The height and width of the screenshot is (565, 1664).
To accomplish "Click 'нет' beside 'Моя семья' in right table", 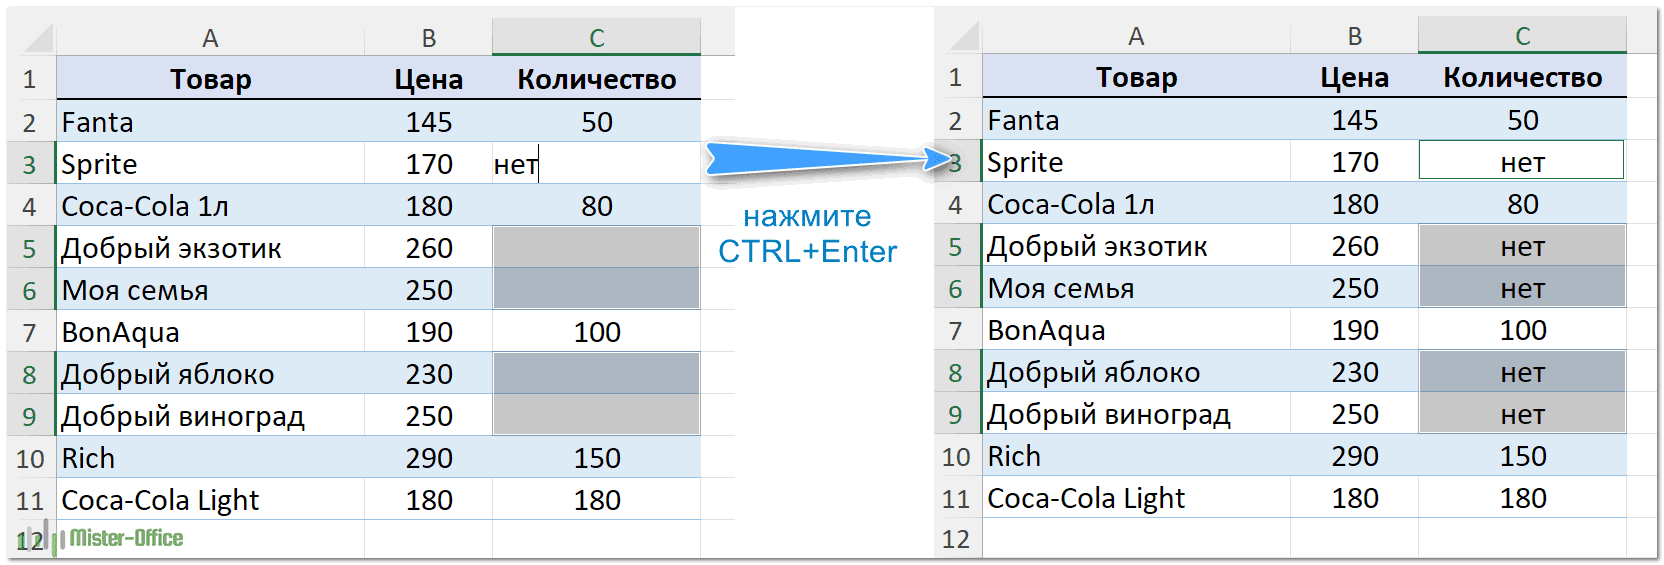I will [1522, 288].
